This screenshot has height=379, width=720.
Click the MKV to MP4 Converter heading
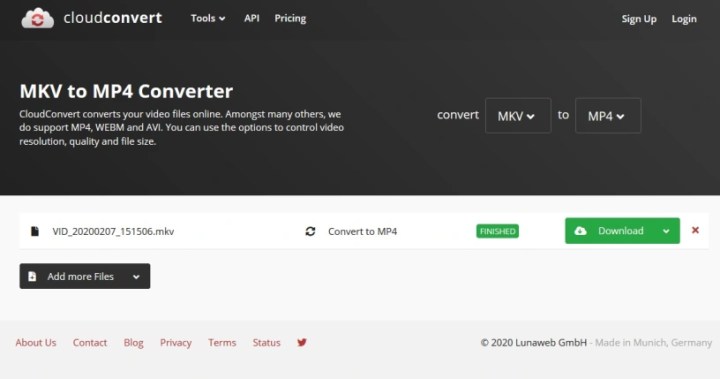point(126,91)
